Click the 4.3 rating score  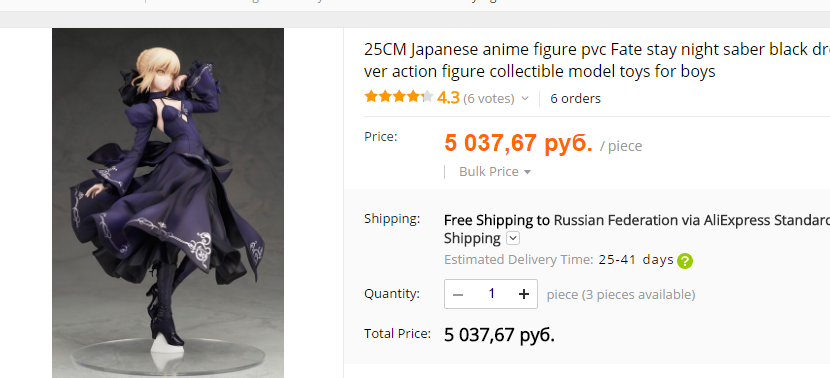[448, 98]
